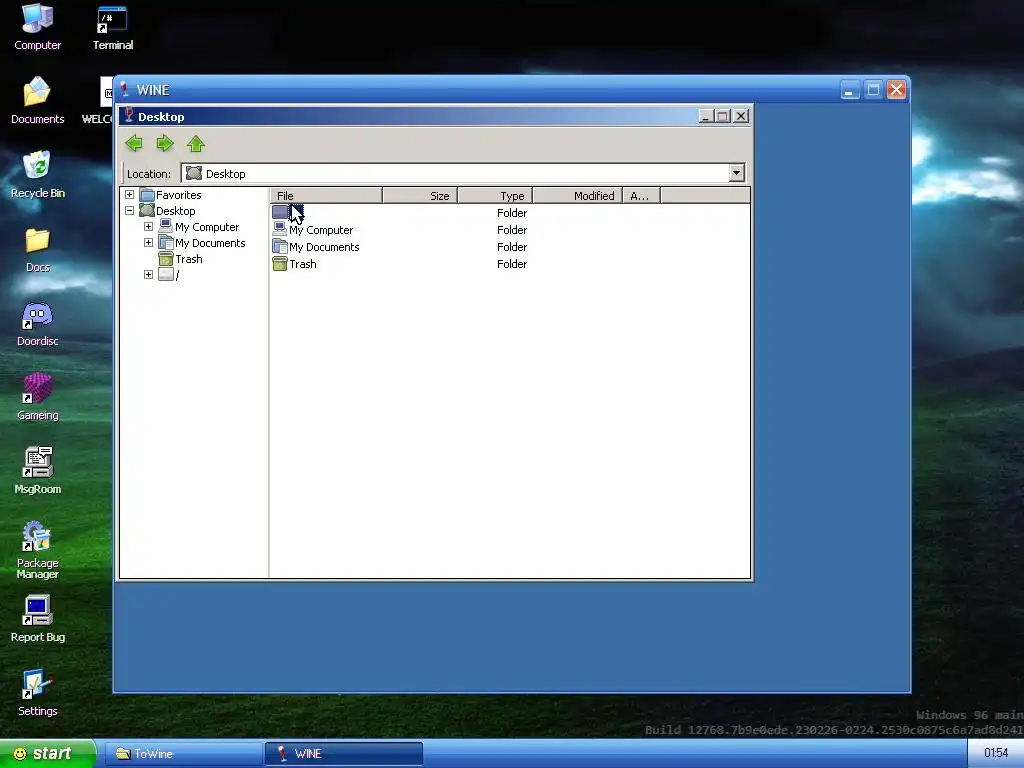Select Favorites in the folder tree
The width and height of the screenshot is (1024, 768).
pyautogui.click(x=178, y=195)
